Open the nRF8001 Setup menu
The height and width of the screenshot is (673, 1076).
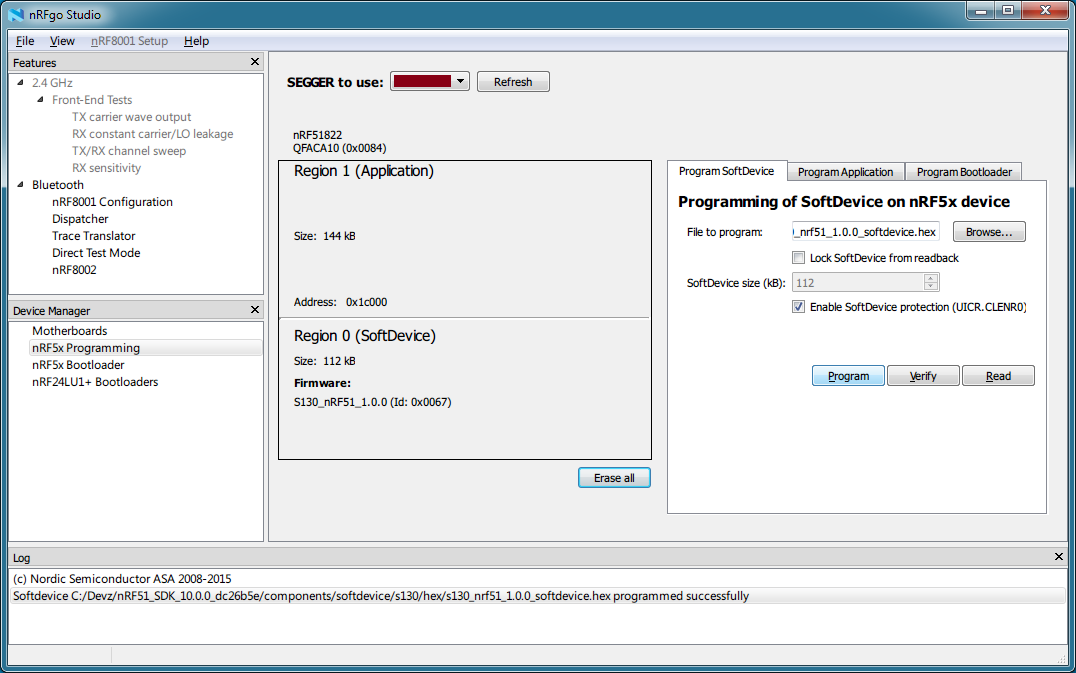[129, 41]
